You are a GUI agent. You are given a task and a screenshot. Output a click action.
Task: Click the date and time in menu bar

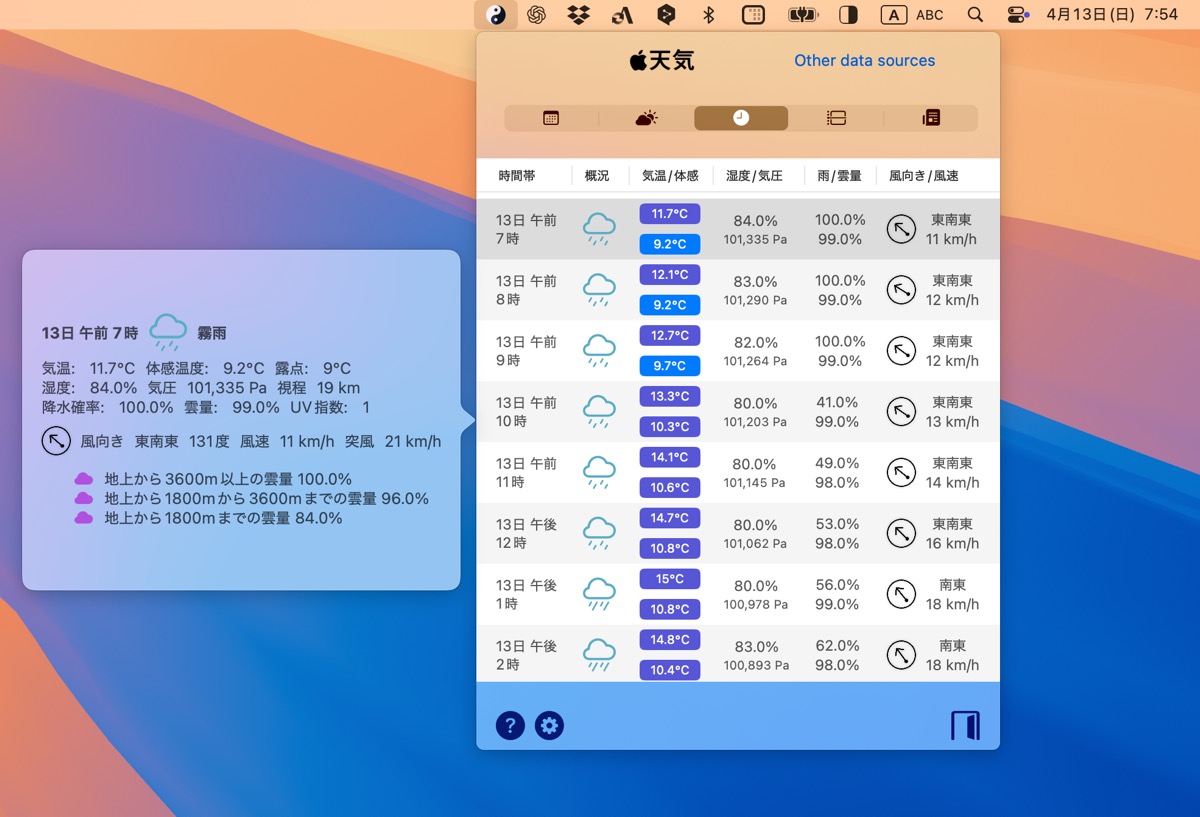tap(1112, 15)
